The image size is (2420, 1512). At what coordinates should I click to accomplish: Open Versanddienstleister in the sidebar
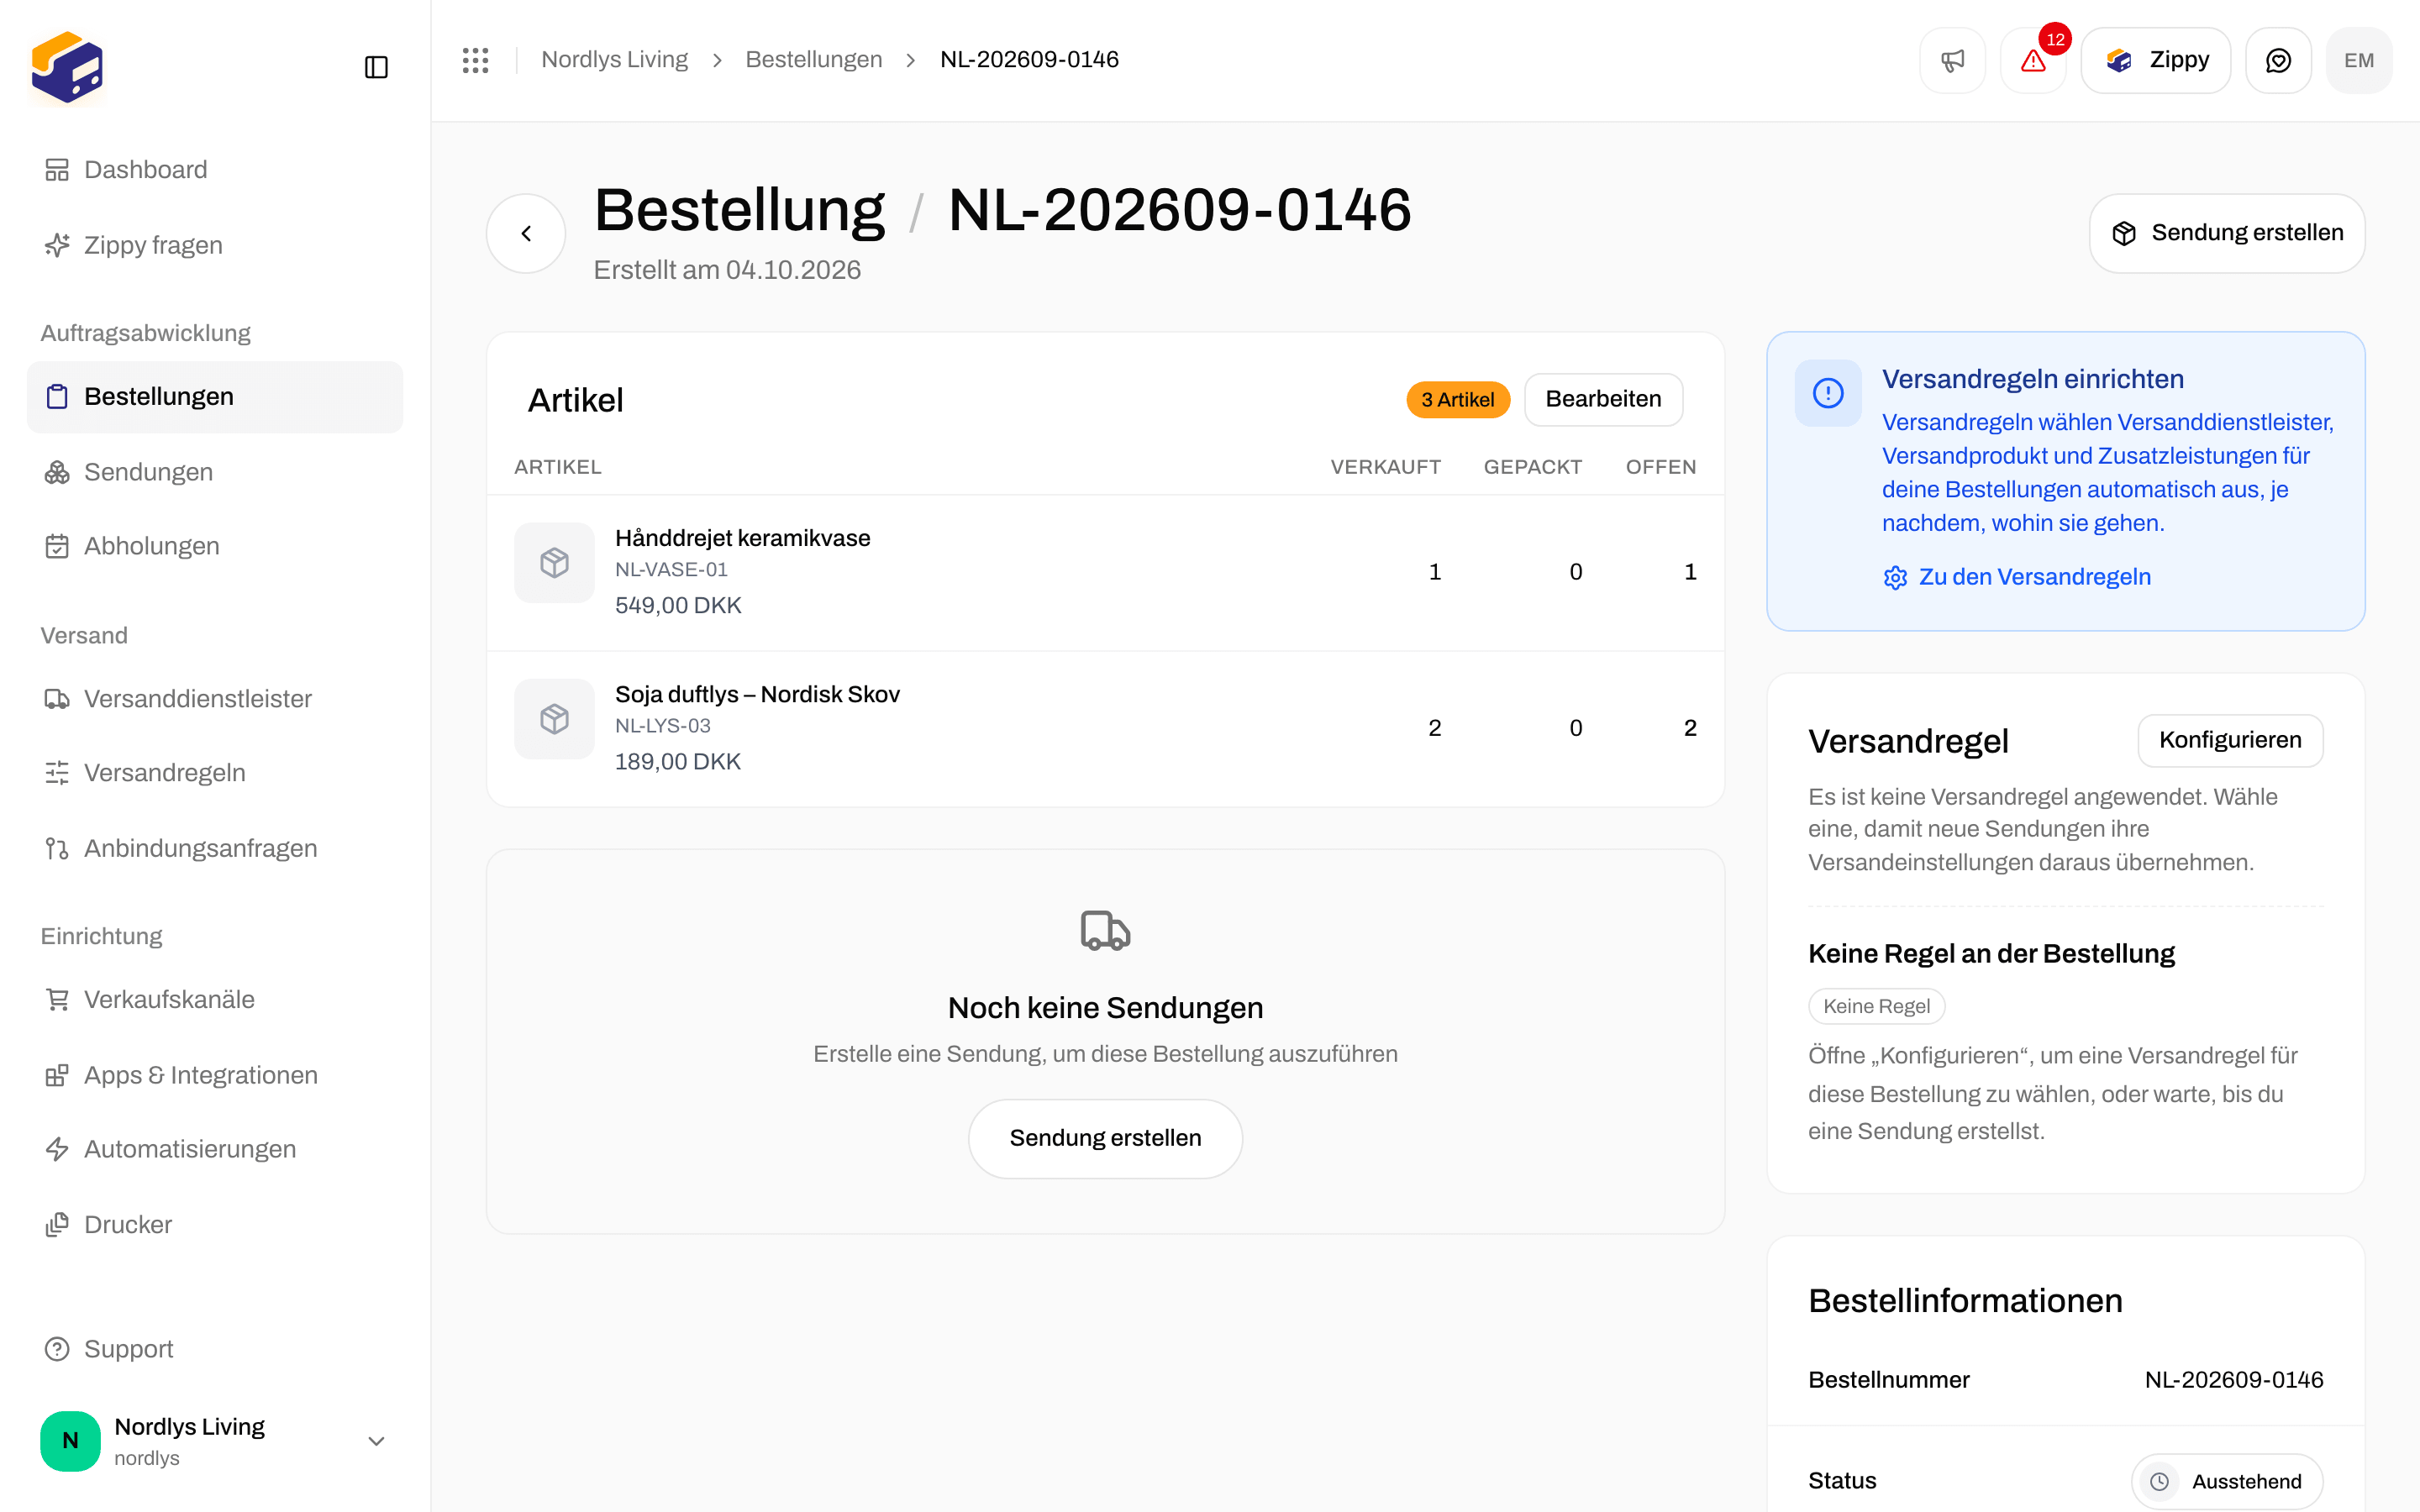(x=215, y=699)
